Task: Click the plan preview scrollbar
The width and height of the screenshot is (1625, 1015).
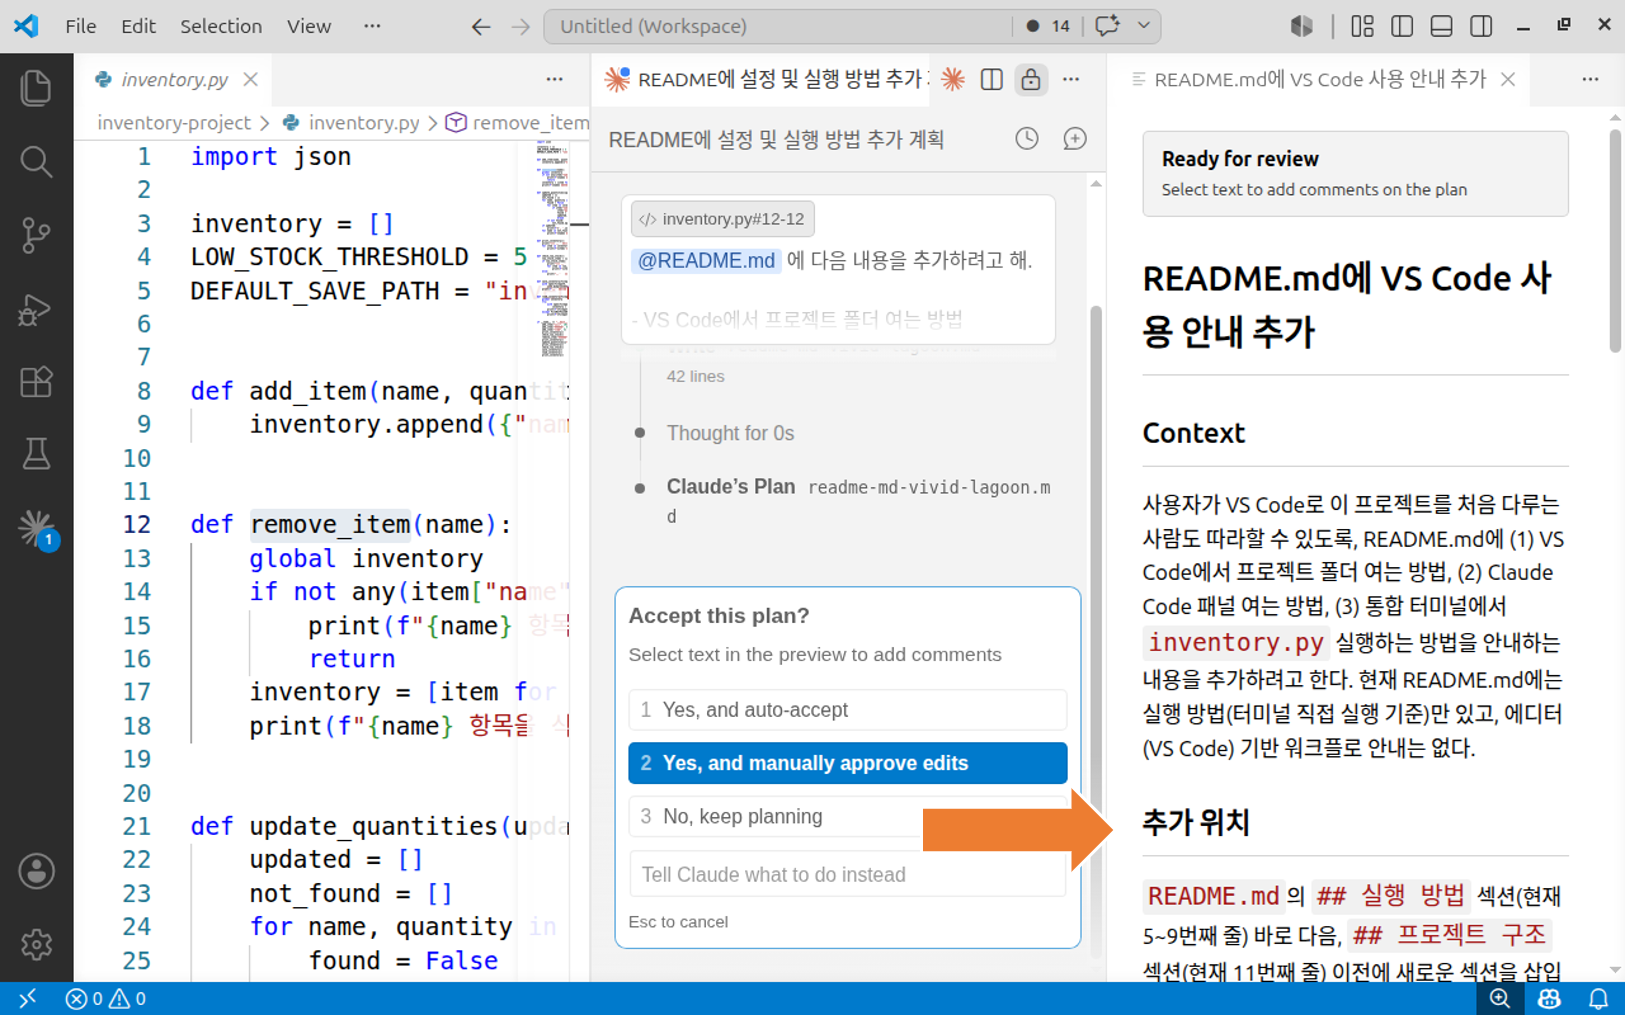Action: click(1615, 240)
